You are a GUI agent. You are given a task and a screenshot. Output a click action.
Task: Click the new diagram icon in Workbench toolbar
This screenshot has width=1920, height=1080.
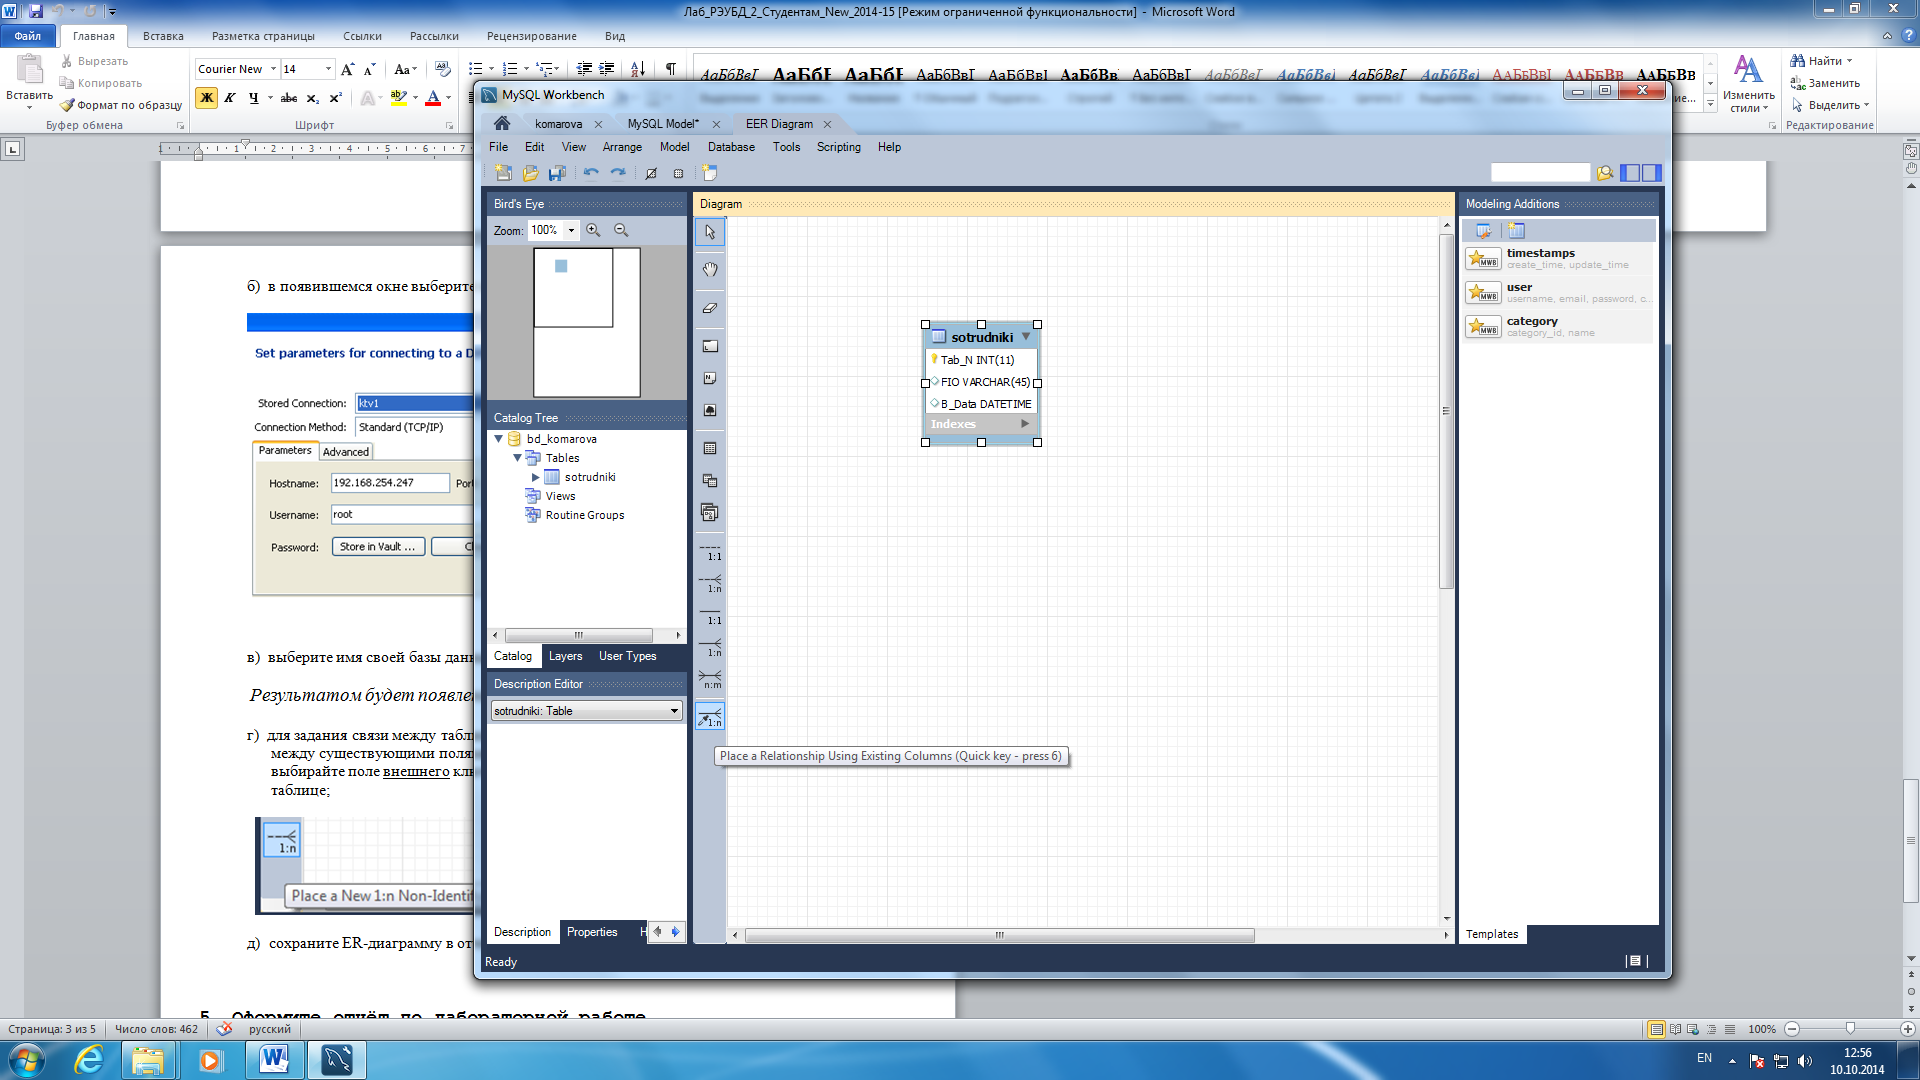tap(710, 173)
